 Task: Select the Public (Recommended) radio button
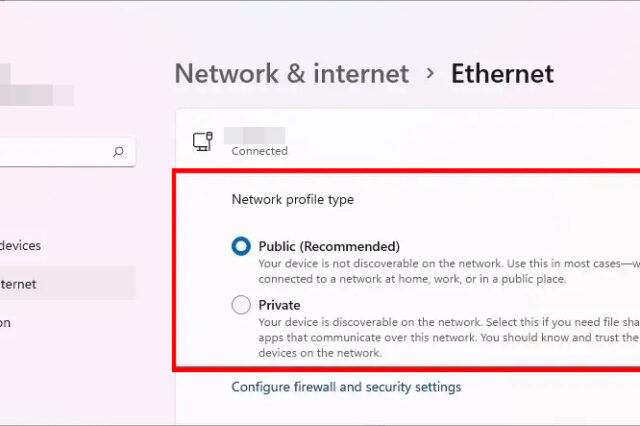pos(241,246)
